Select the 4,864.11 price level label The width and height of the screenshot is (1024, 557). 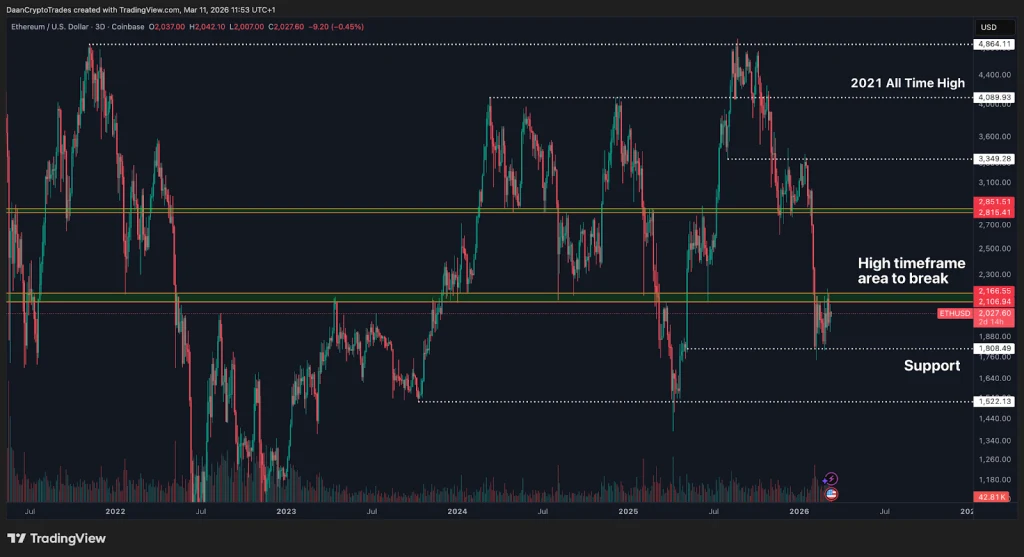tap(994, 44)
